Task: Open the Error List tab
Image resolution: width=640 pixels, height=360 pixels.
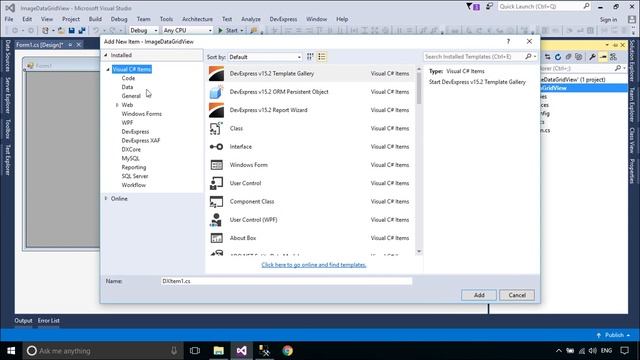Action: (49, 320)
